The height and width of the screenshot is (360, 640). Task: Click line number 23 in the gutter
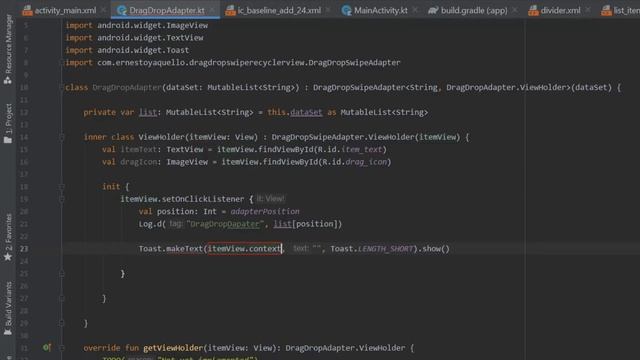pyautogui.click(x=24, y=249)
